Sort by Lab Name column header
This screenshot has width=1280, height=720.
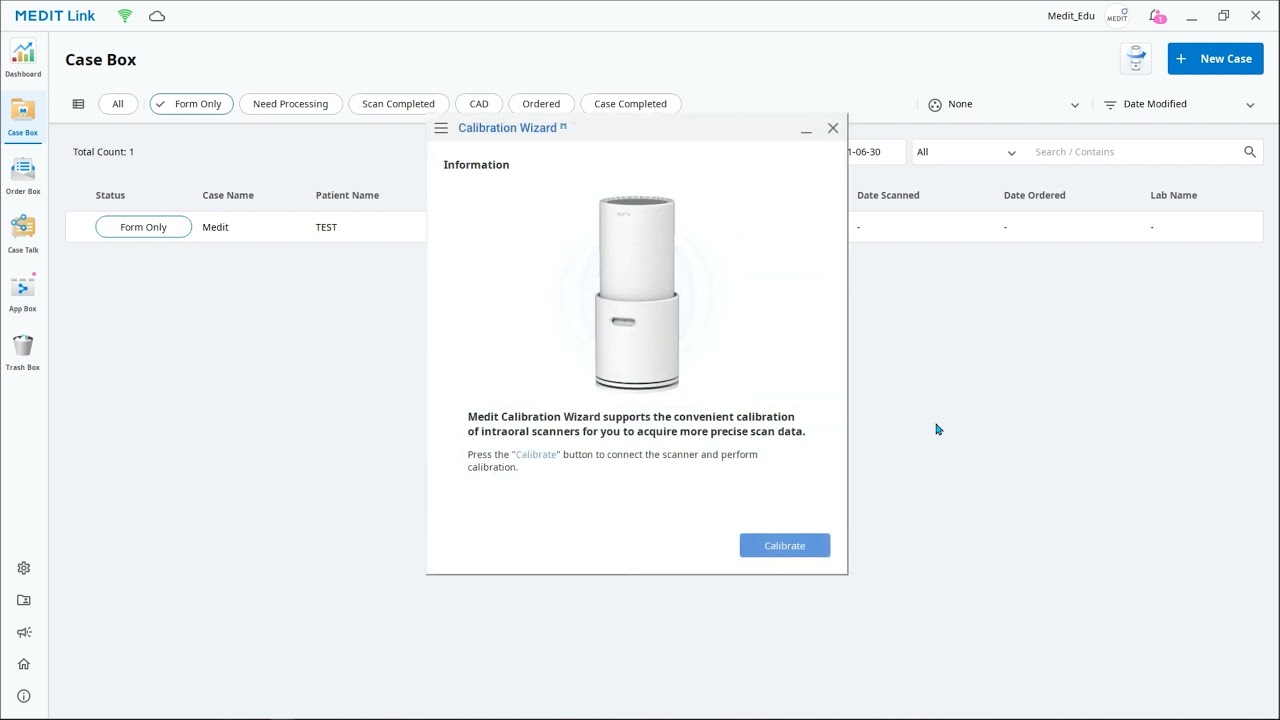tap(1173, 195)
